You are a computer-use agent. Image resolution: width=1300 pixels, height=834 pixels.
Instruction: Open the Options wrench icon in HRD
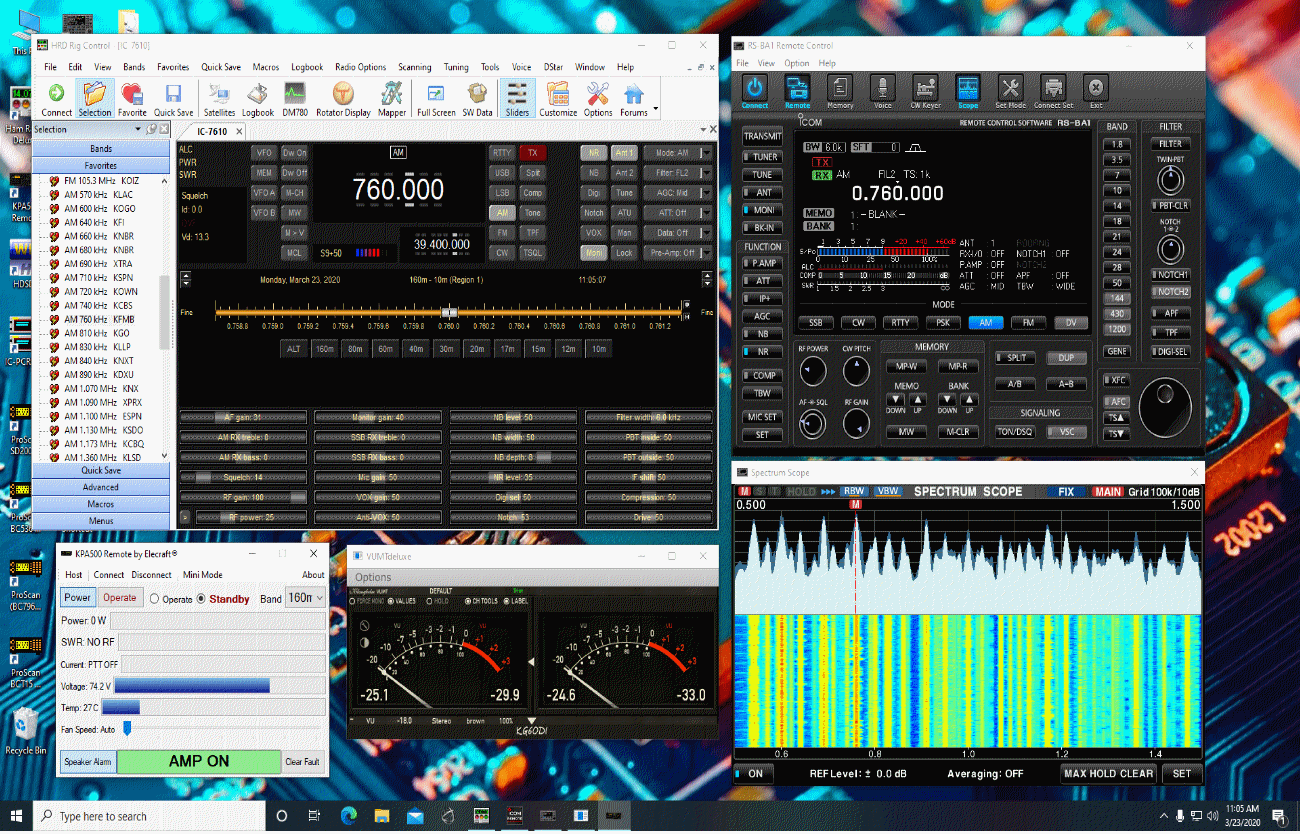(x=598, y=99)
